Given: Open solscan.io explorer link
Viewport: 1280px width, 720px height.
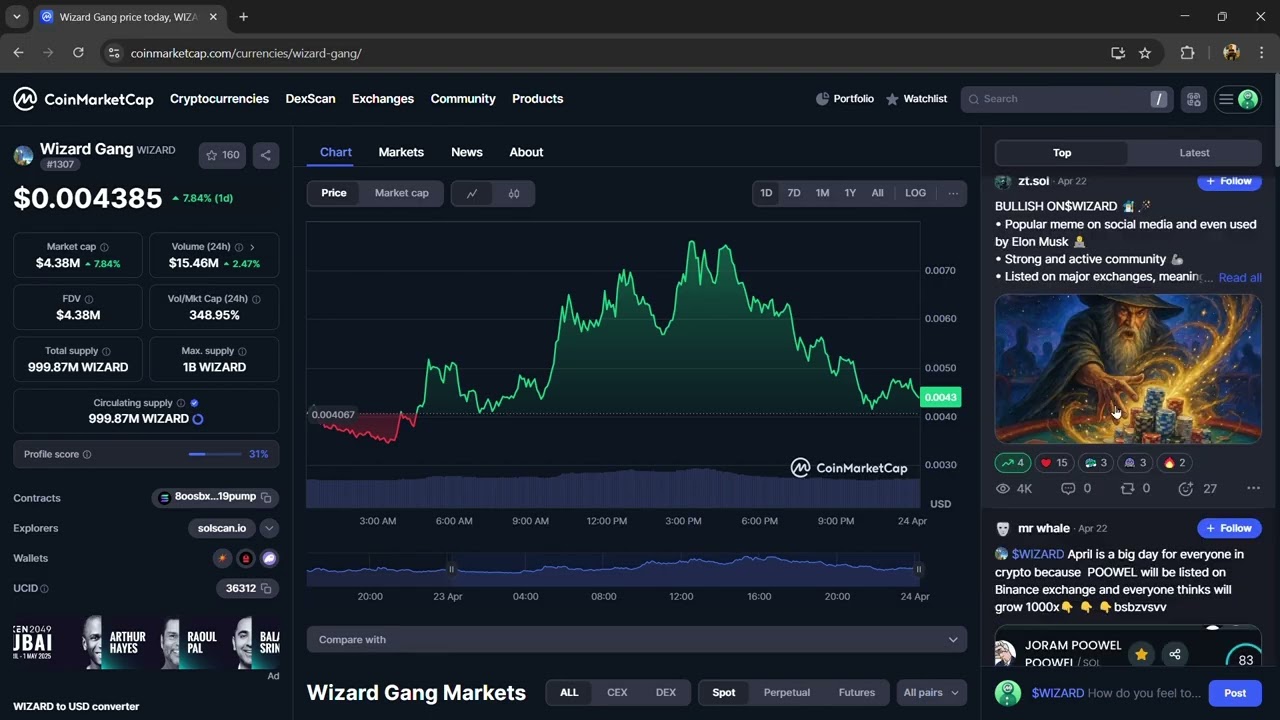Looking at the screenshot, I should [x=222, y=528].
